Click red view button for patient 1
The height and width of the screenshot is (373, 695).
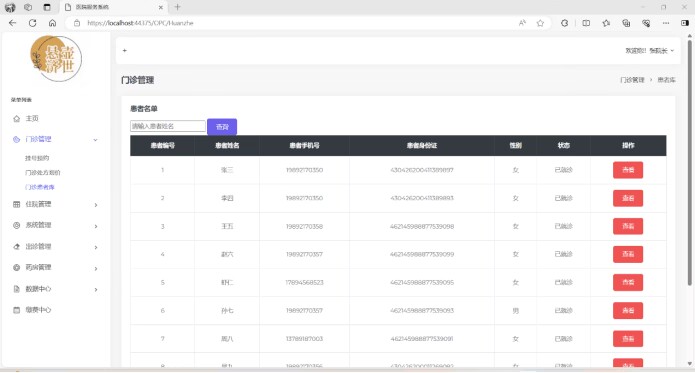[628, 170]
